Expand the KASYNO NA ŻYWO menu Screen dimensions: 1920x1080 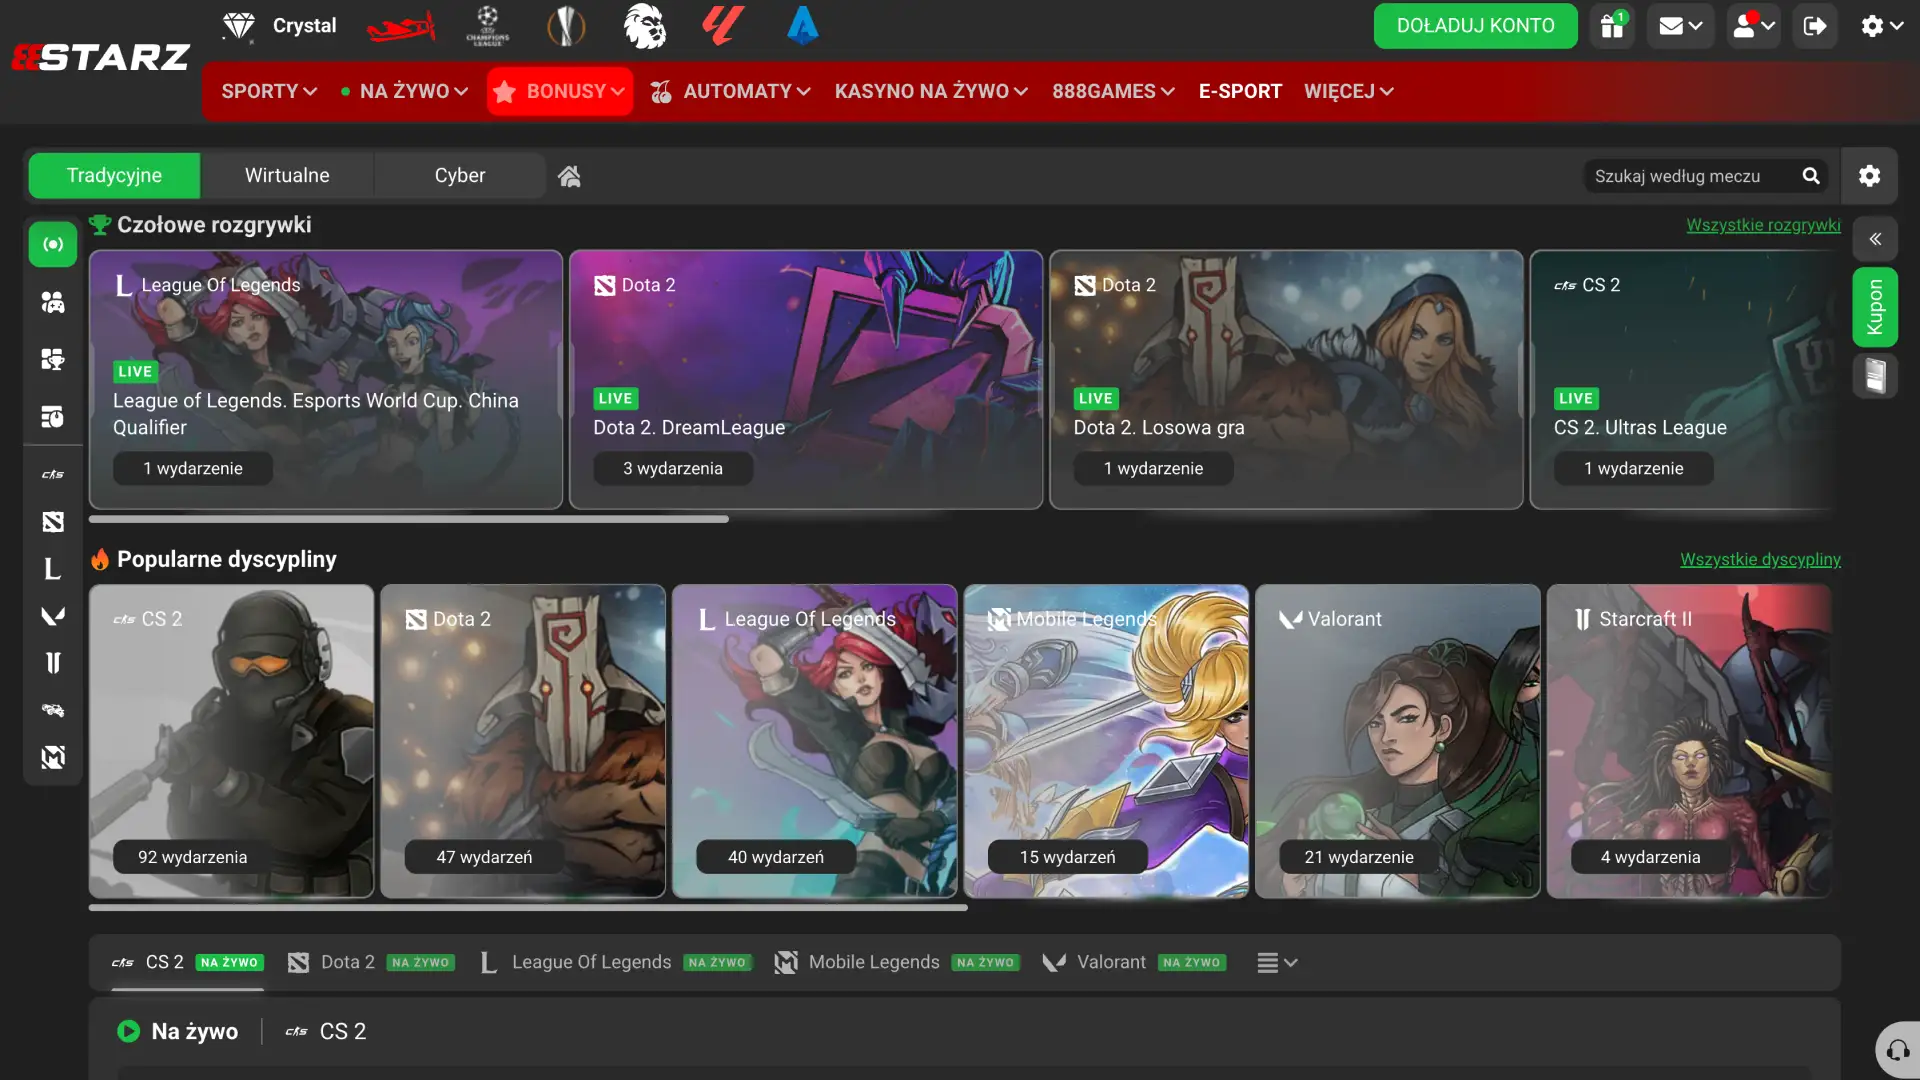[x=931, y=91]
